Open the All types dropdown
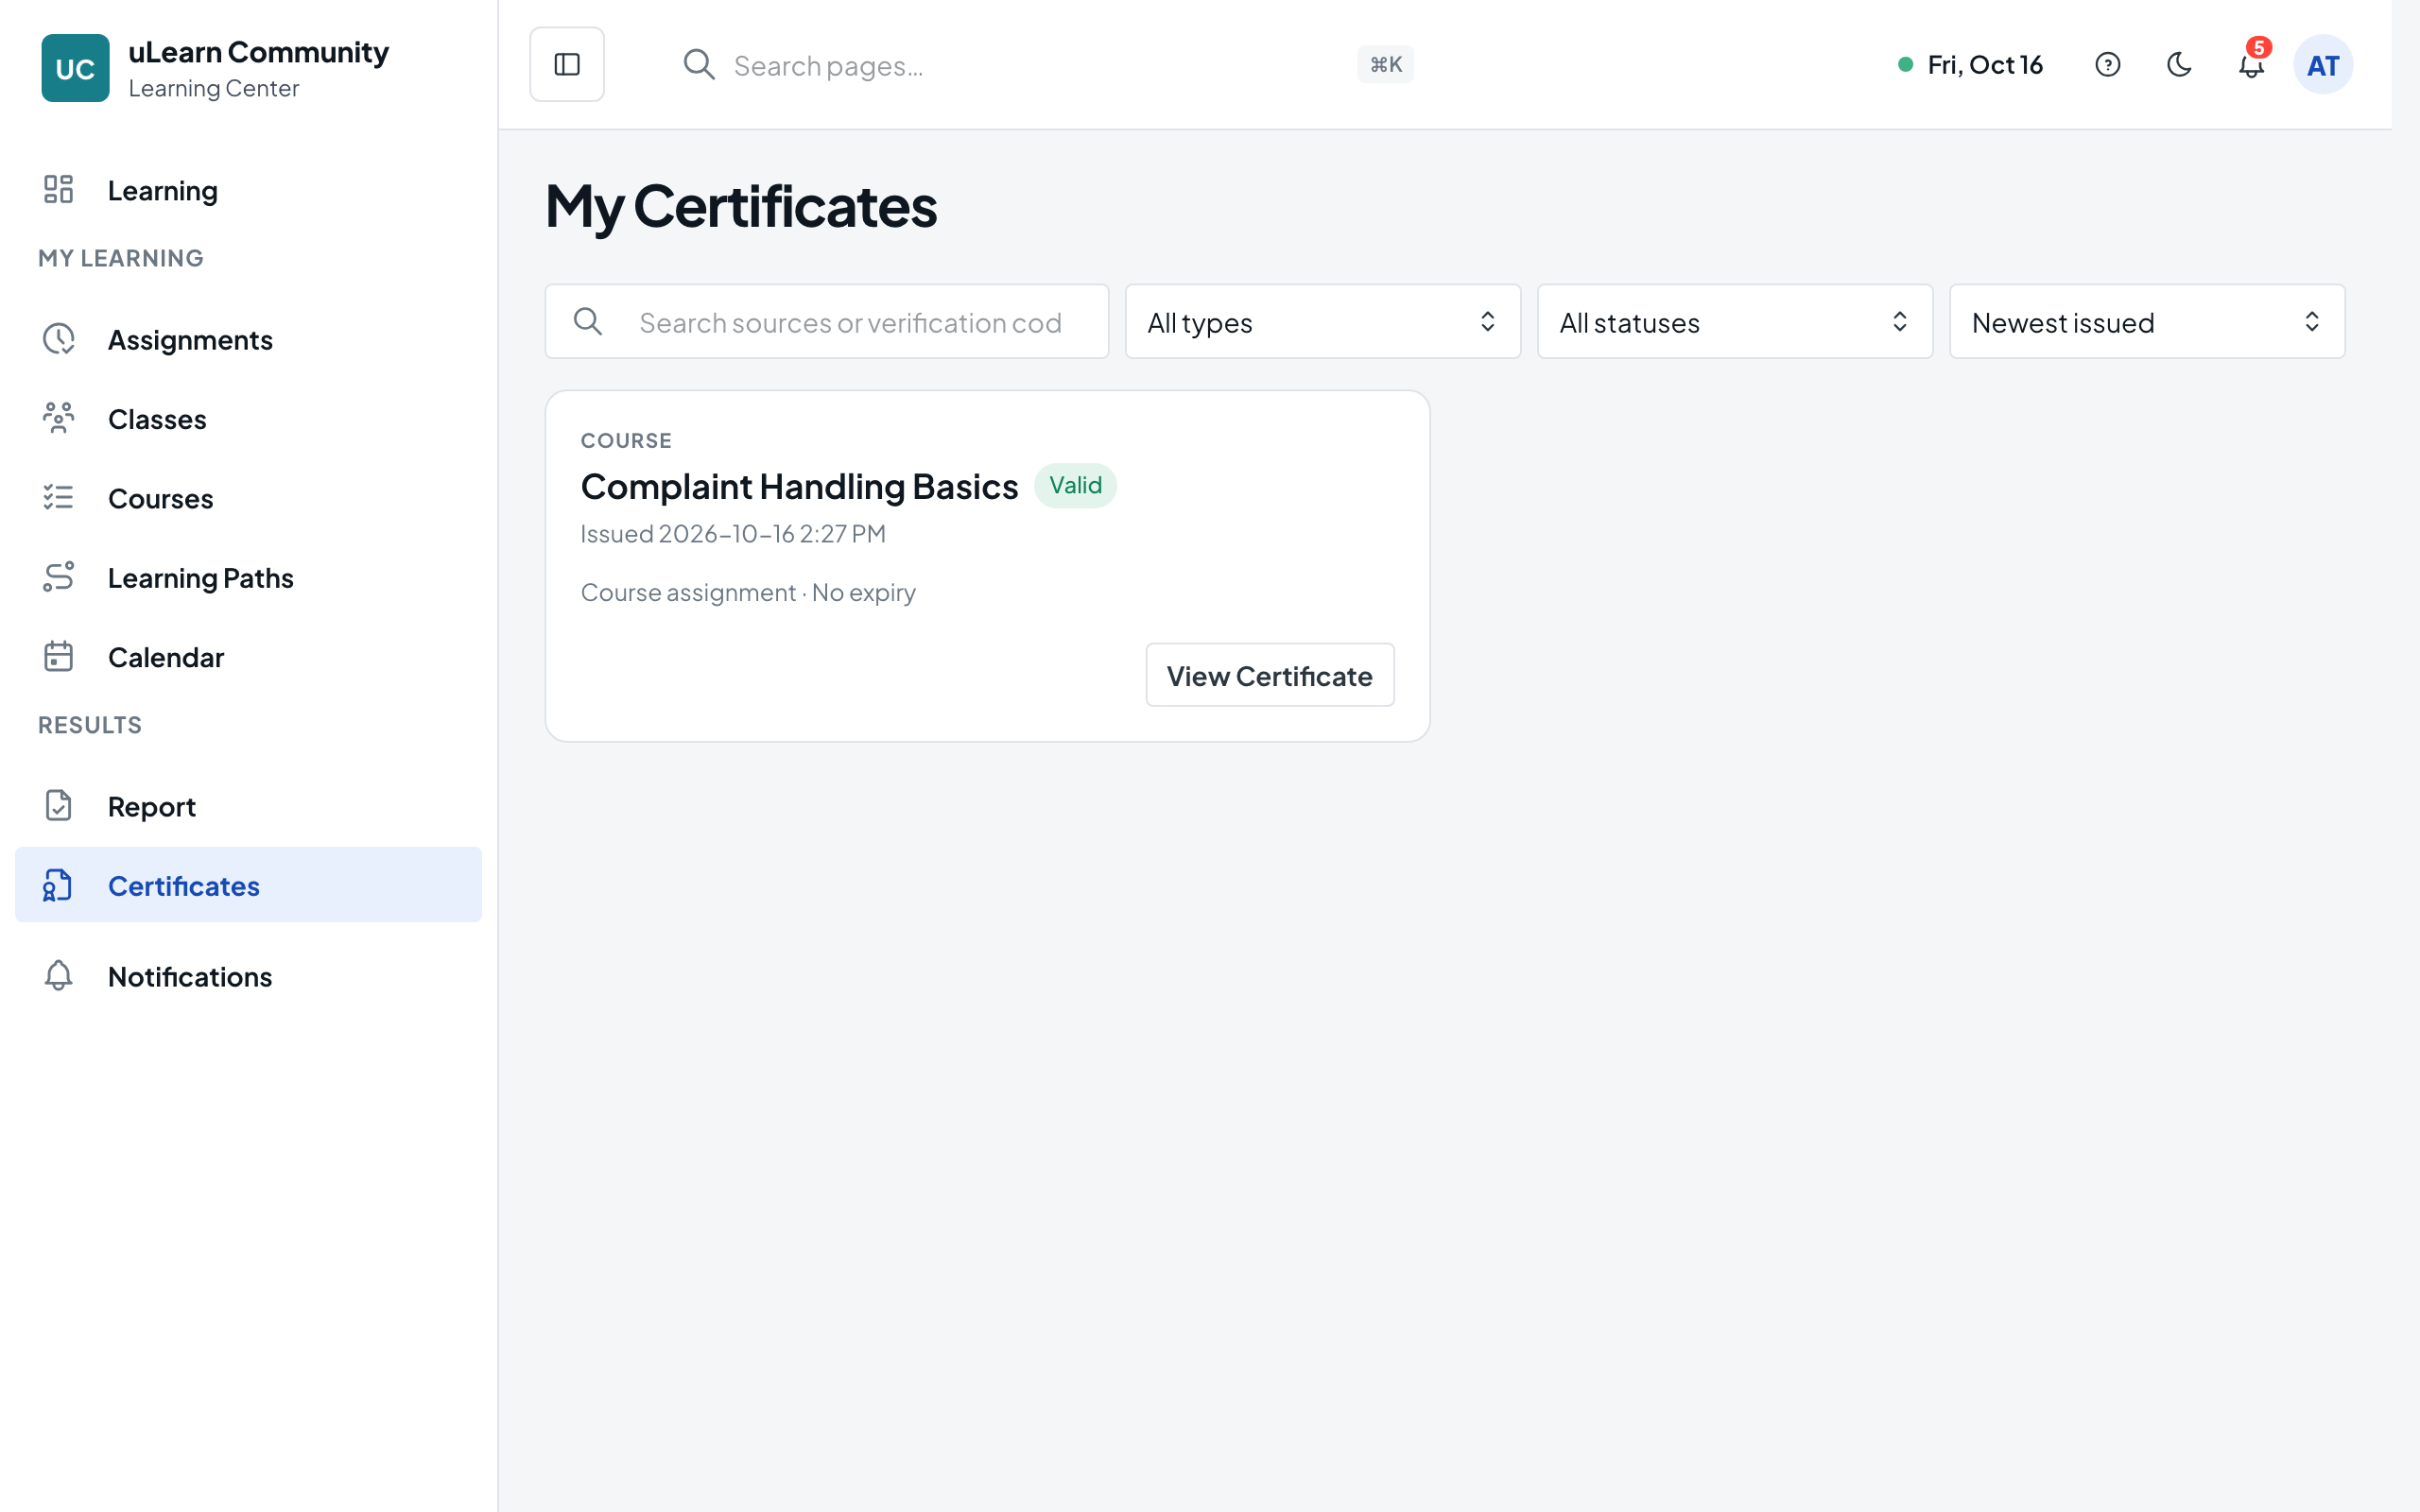 tap(1322, 322)
